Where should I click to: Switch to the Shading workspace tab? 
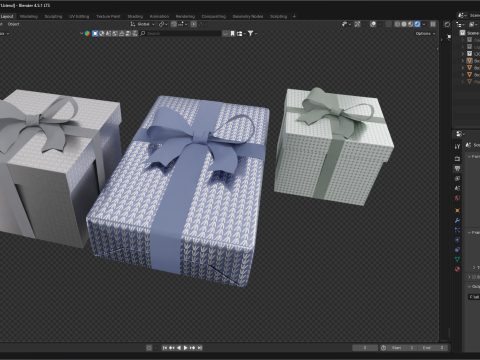tap(135, 16)
